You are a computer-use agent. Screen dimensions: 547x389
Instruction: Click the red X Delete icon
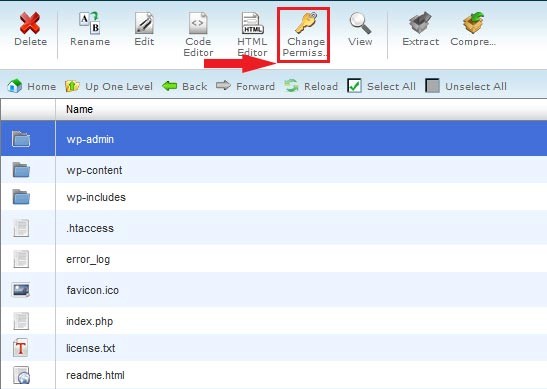point(30,23)
